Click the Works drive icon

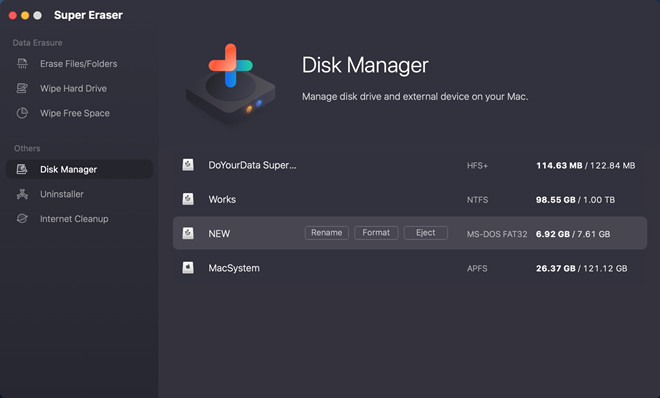click(188, 199)
